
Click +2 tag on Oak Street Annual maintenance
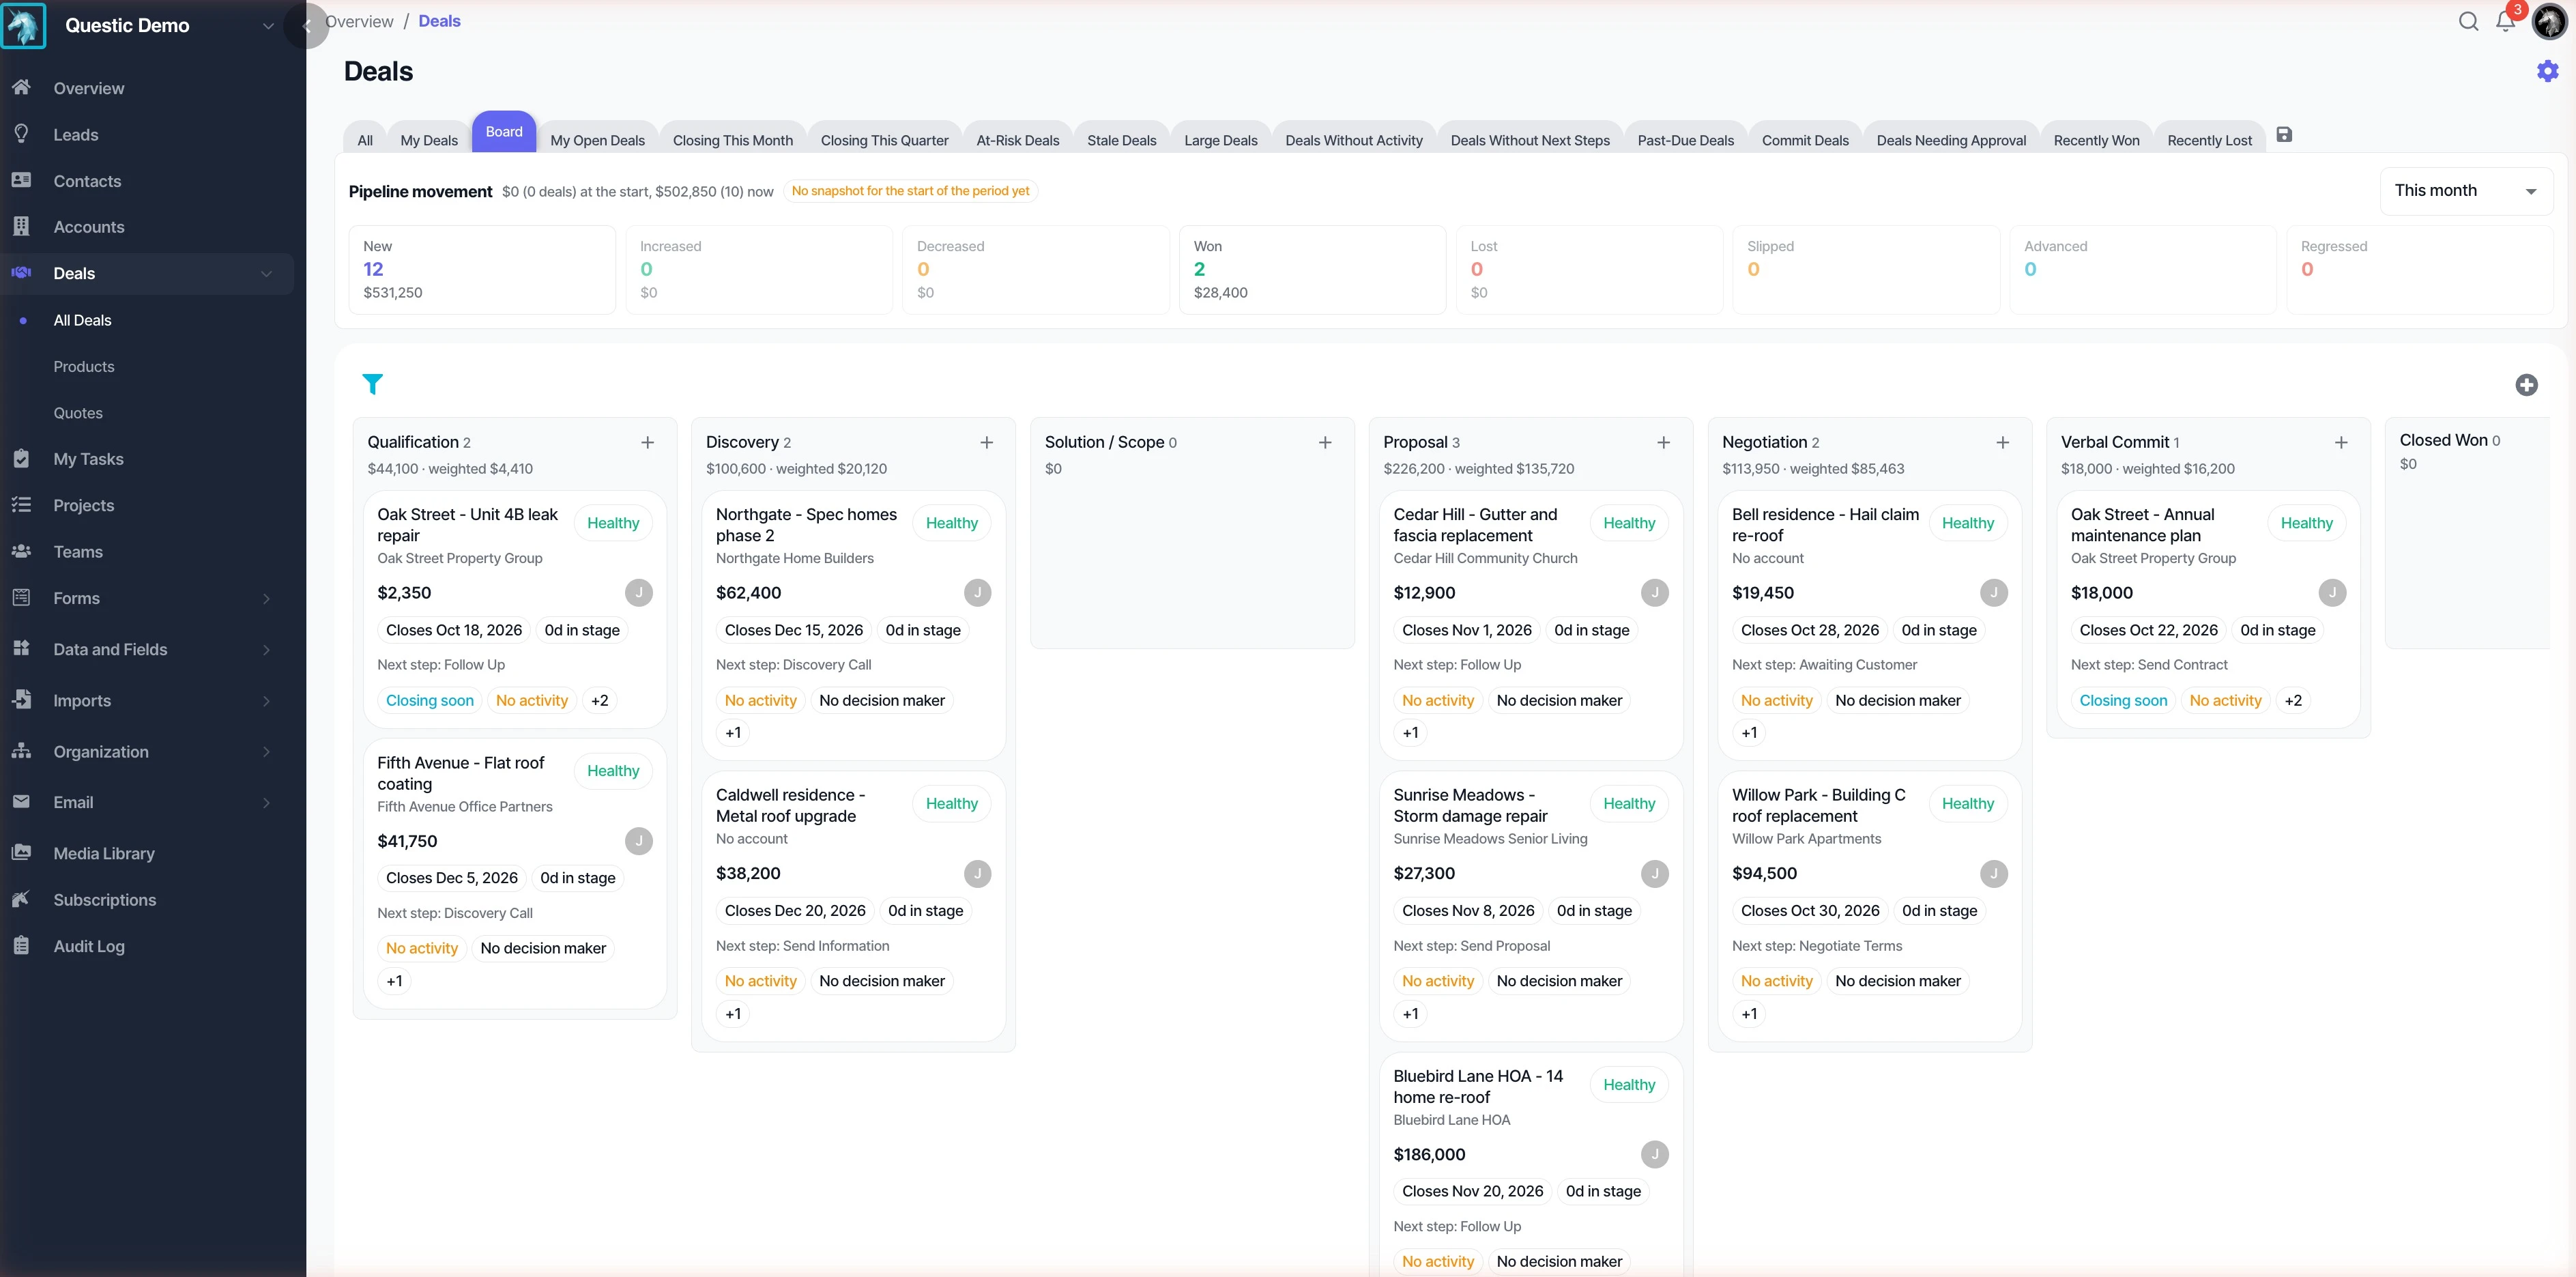point(2293,700)
